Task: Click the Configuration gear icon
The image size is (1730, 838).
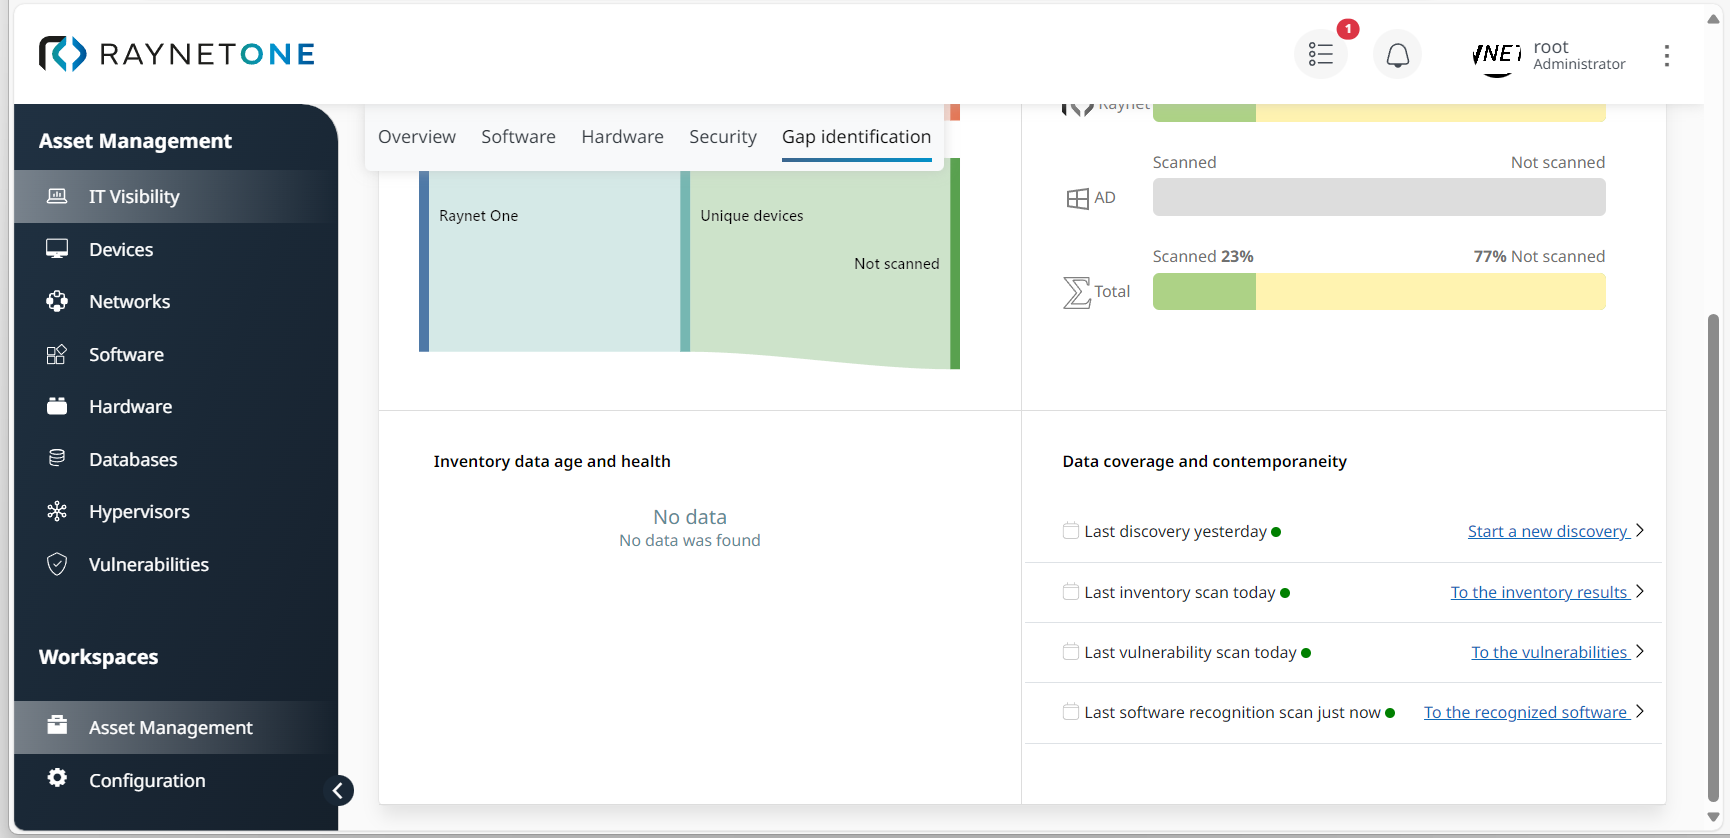Action: (x=57, y=778)
